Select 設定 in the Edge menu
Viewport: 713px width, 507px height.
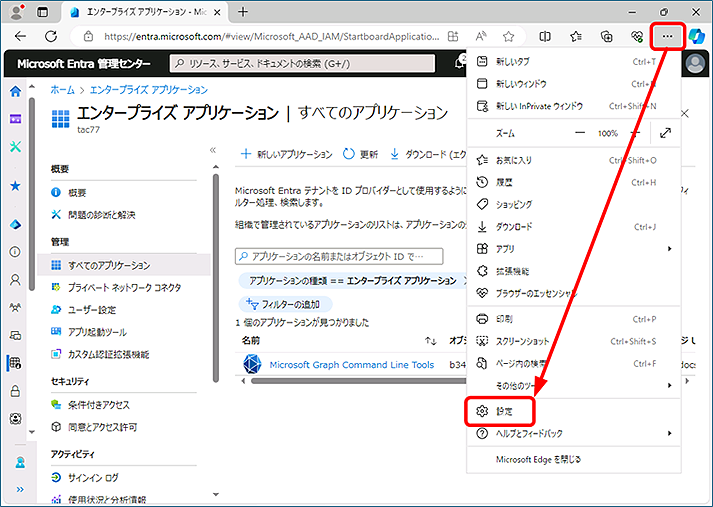click(x=499, y=411)
